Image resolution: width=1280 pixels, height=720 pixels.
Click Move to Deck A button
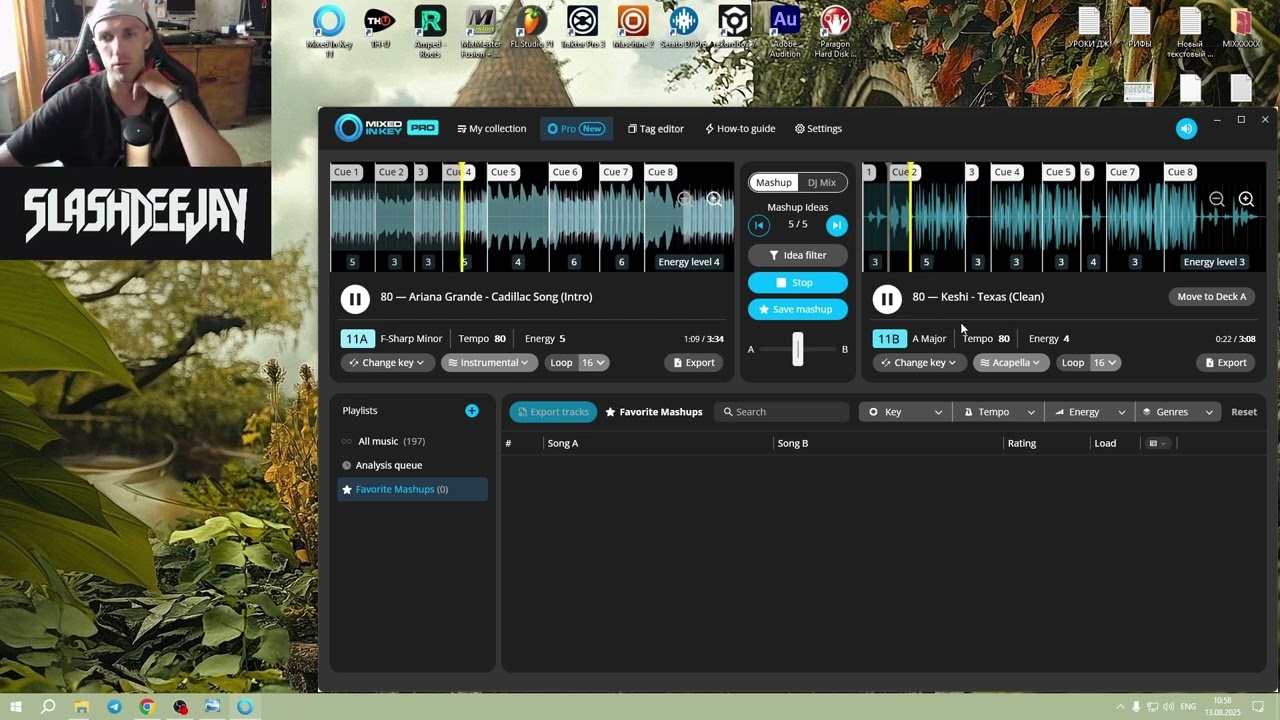click(x=1212, y=296)
